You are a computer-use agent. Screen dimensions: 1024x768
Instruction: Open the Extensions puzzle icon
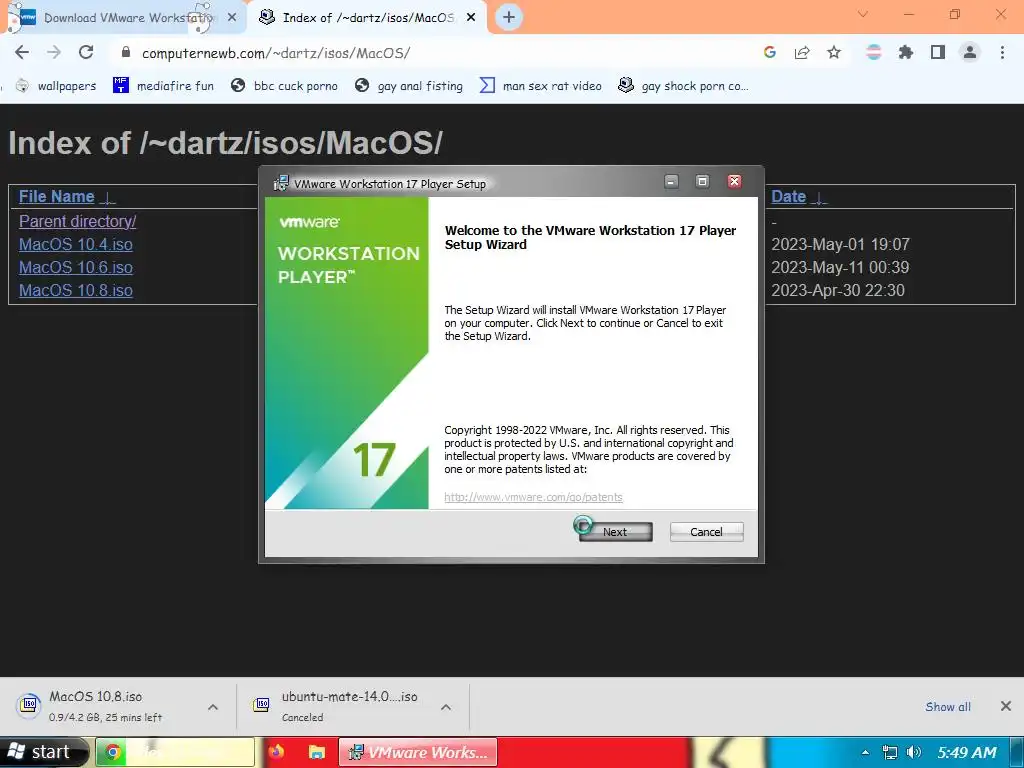tap(906, 52)
